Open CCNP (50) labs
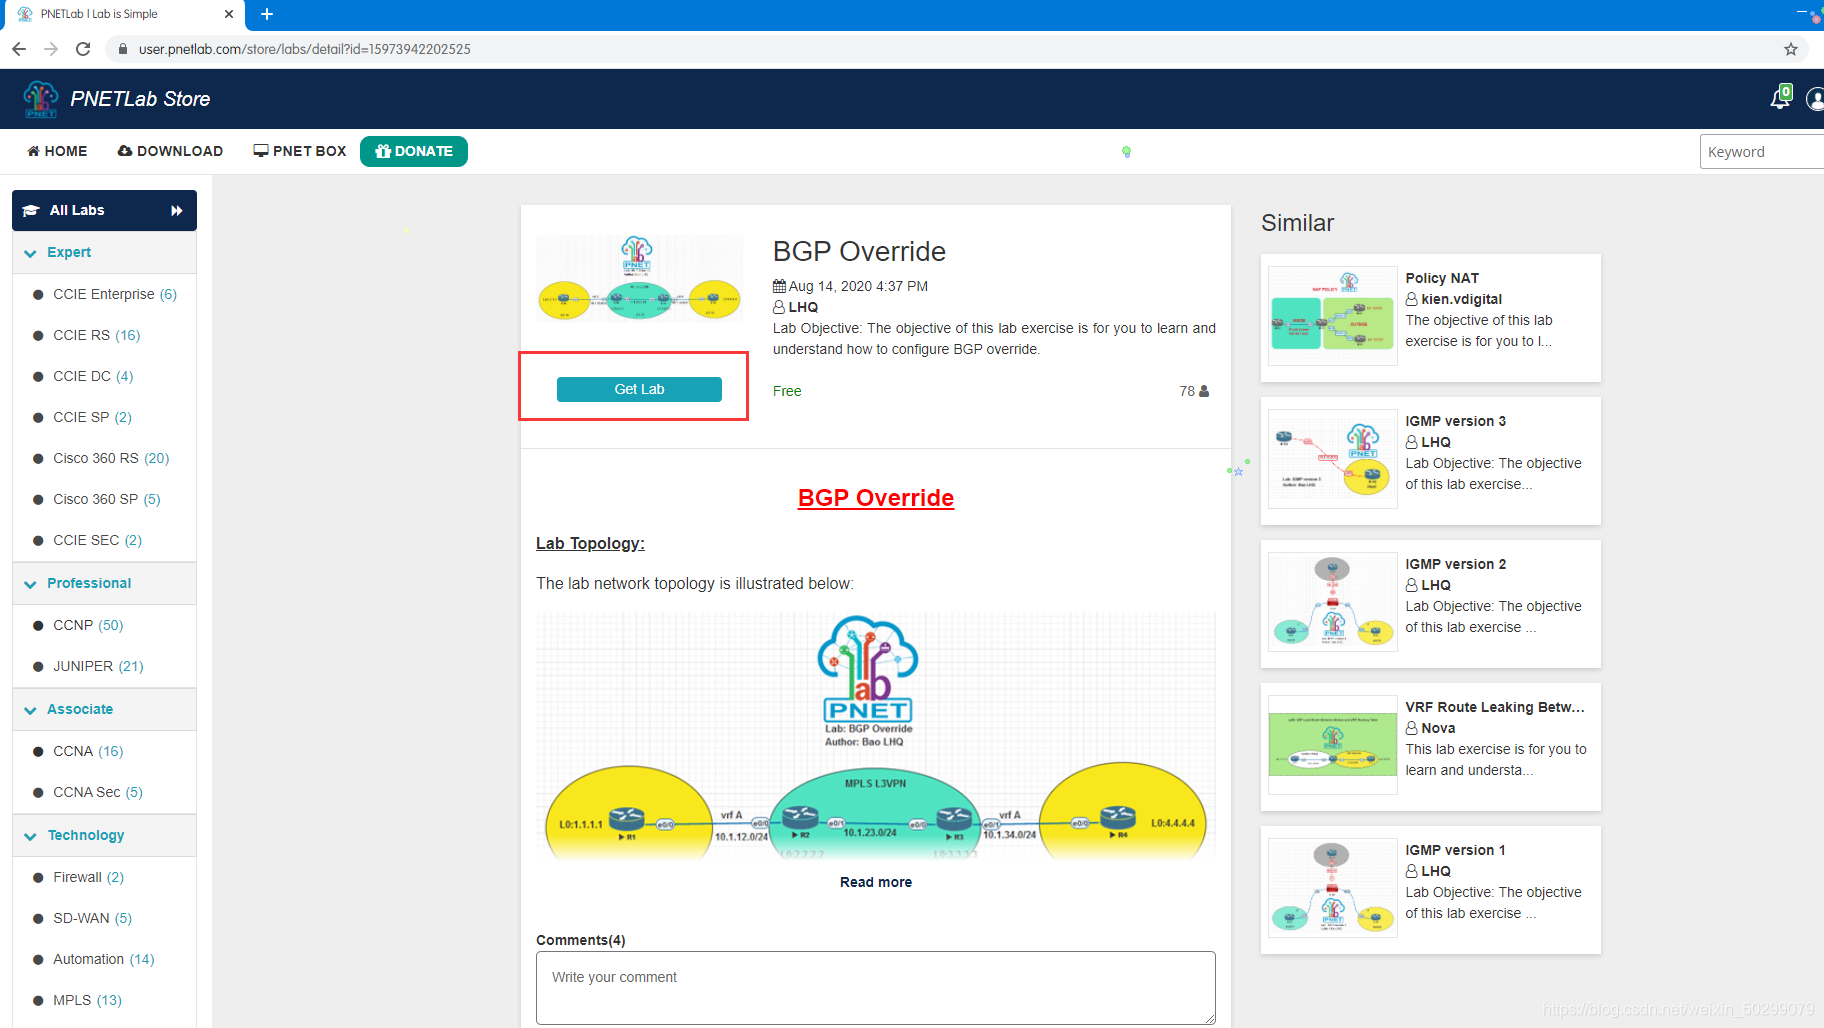The height and width of the screenshot is (1028, 1824). [88, 625]
